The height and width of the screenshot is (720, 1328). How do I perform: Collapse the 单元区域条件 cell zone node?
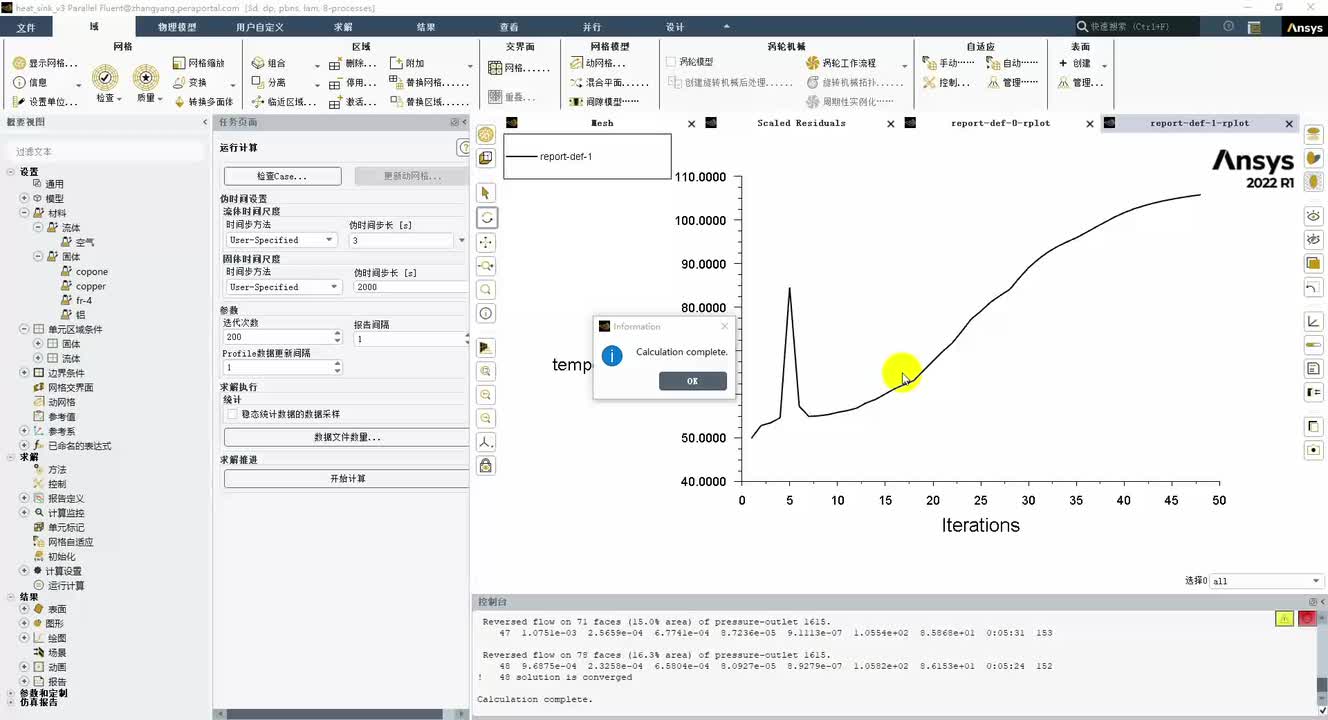click(x=24, y=329)
